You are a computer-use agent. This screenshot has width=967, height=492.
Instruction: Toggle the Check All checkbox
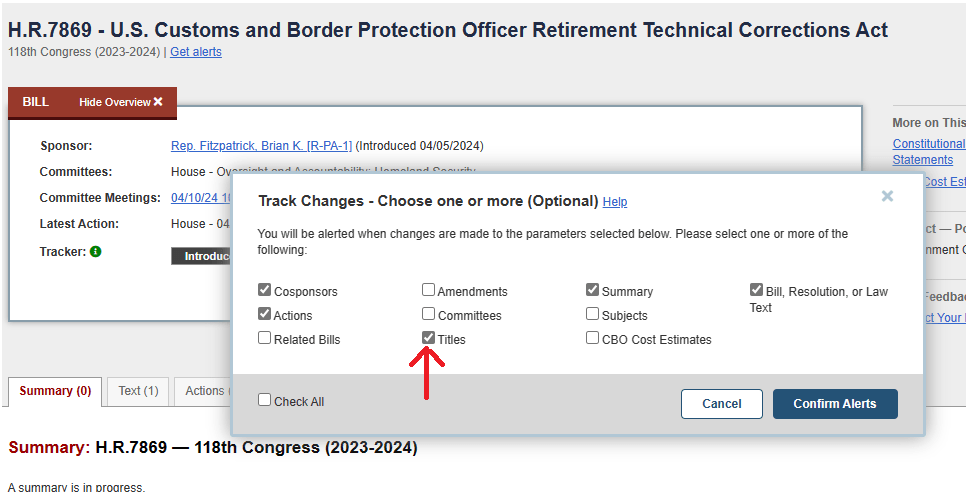click(x=265, y=400)
